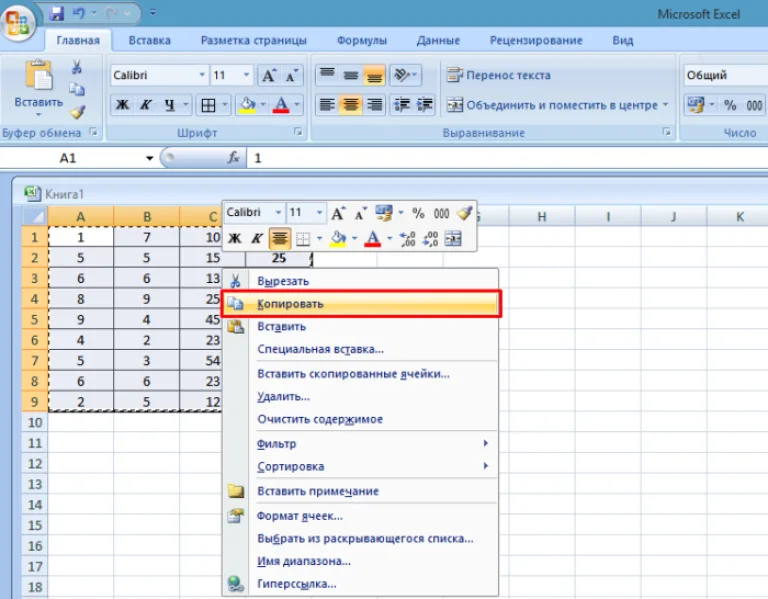This screenshot has width=768, height=599.
Task: Open the Name Box dropdown arrow
Action: tap(149, 158)
